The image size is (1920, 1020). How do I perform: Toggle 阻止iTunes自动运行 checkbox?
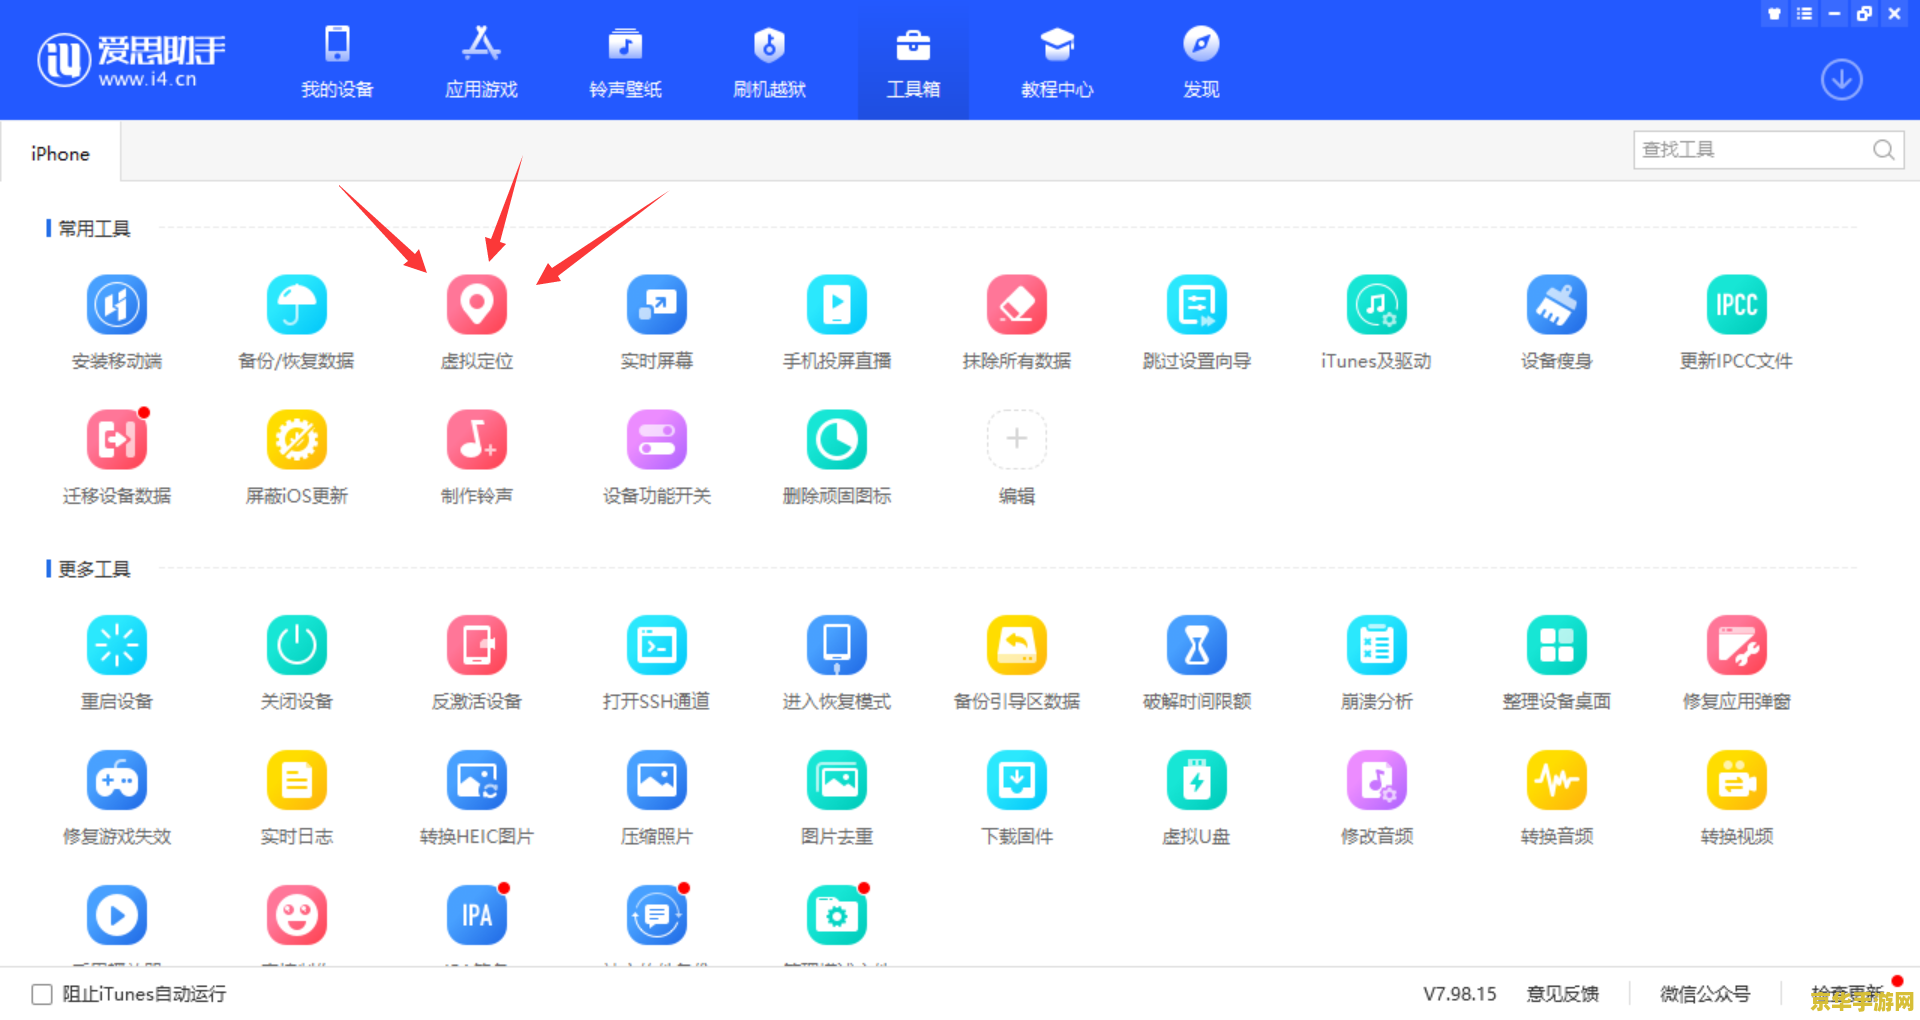(x=42, y=994)
